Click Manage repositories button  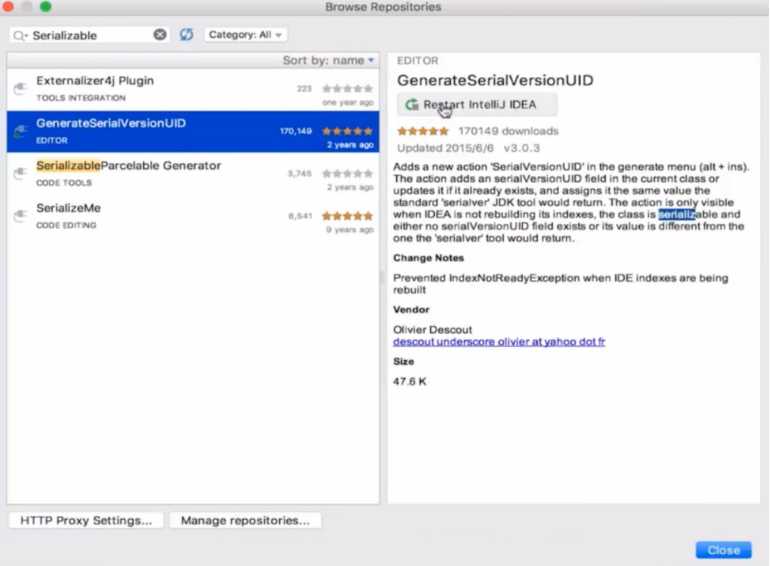[245, 520]
